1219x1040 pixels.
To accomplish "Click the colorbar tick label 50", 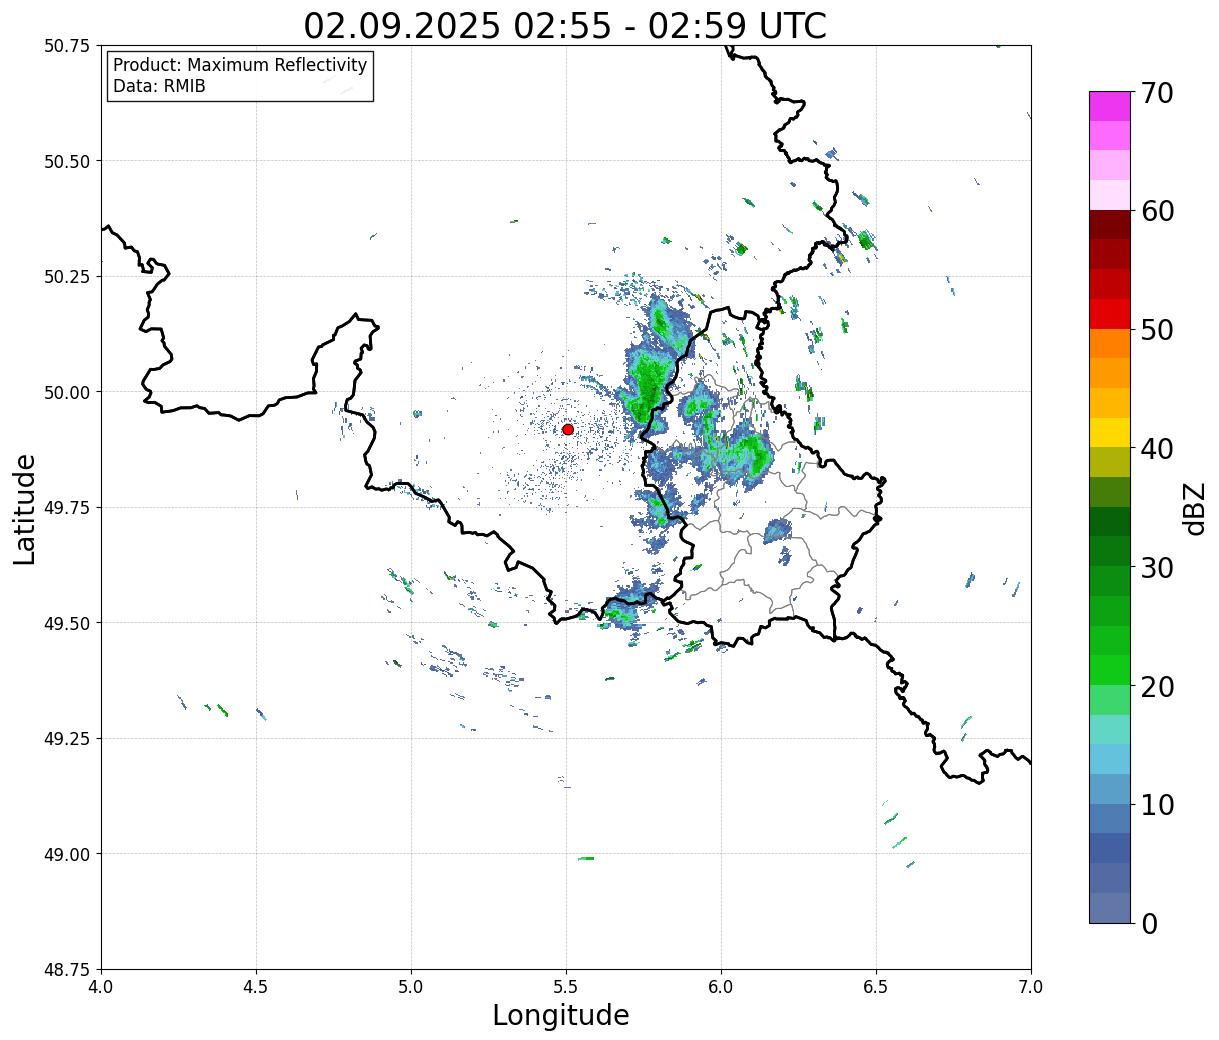I will [x=1158, y=330].
